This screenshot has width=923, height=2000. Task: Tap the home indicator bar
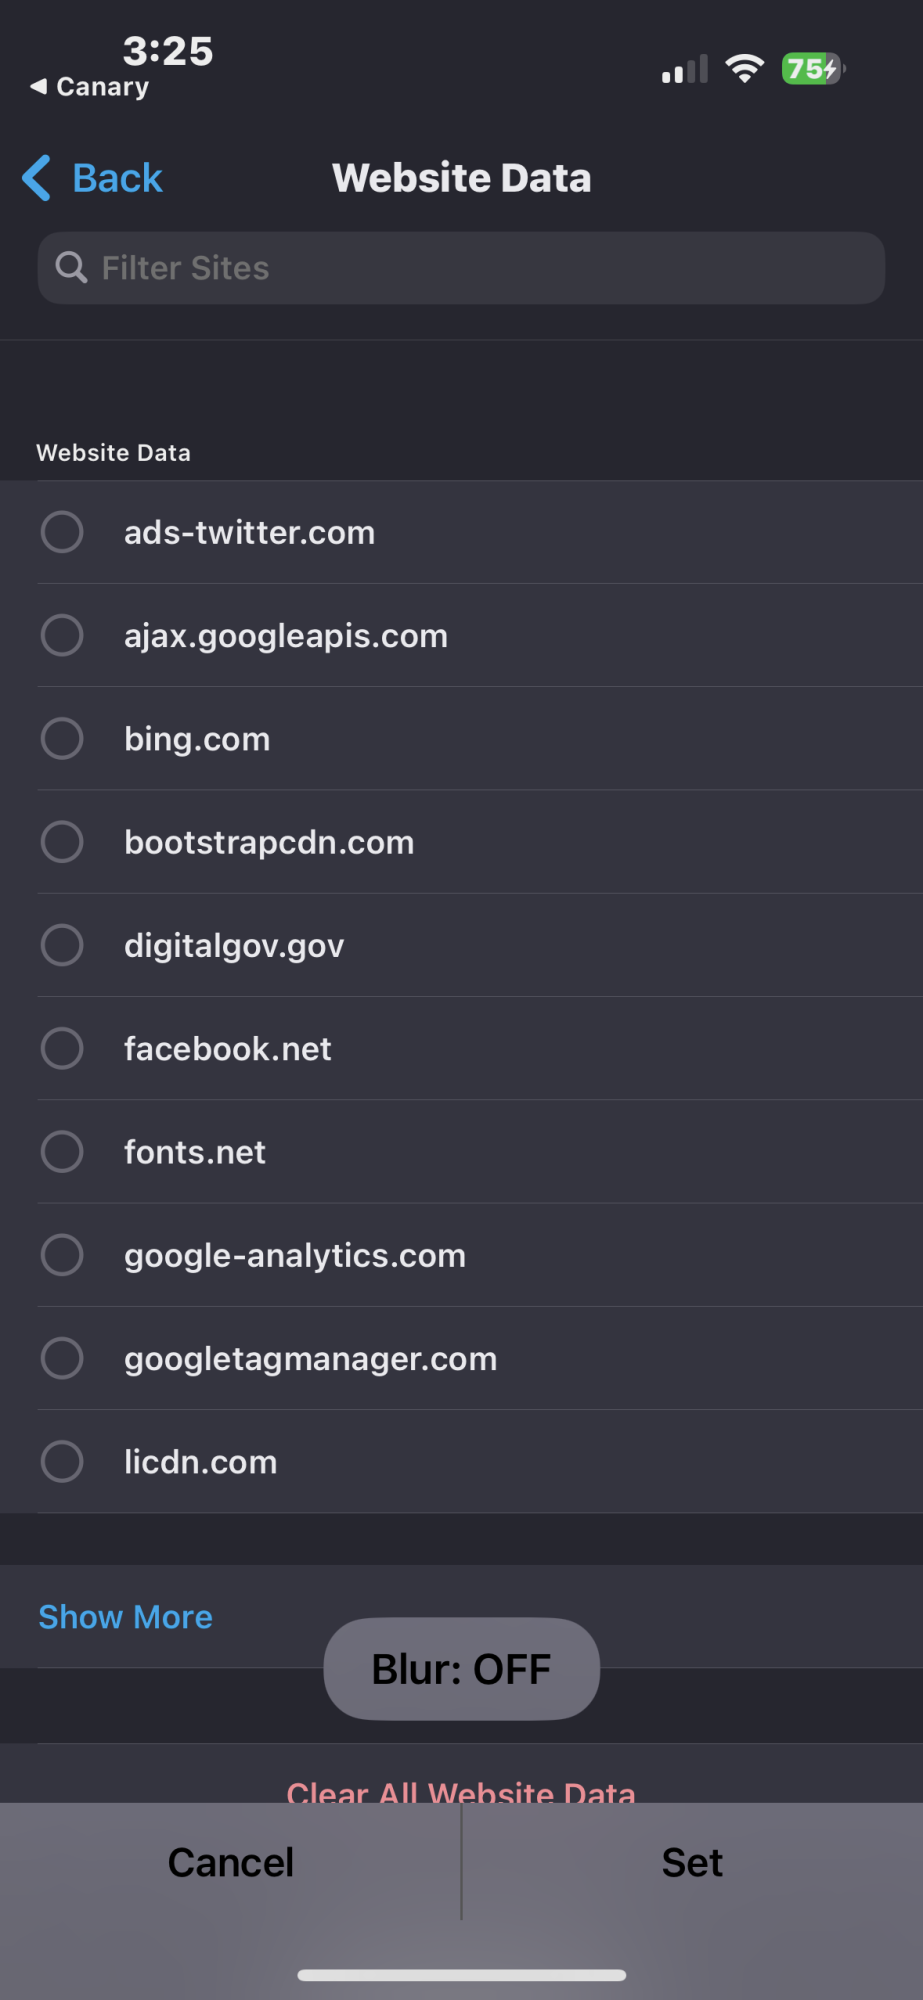(x=461, y=1975)
